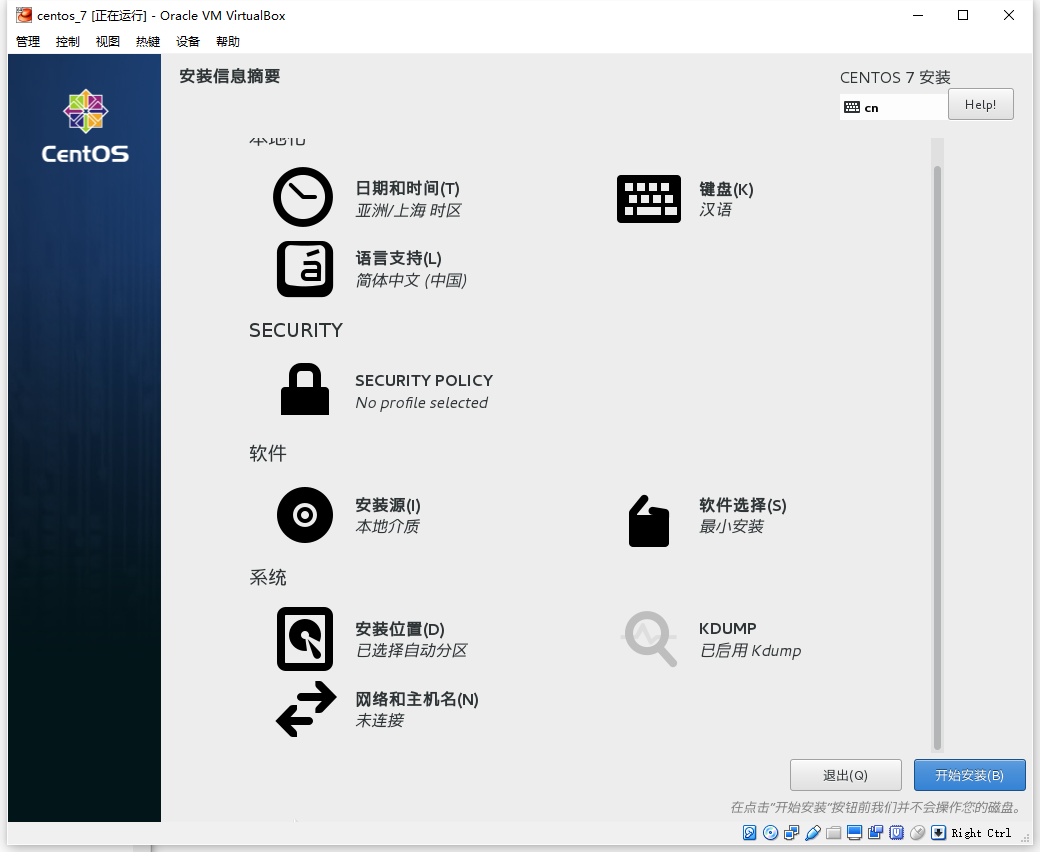Click the CENTOS 7 安装 title text

pos(895,78)
